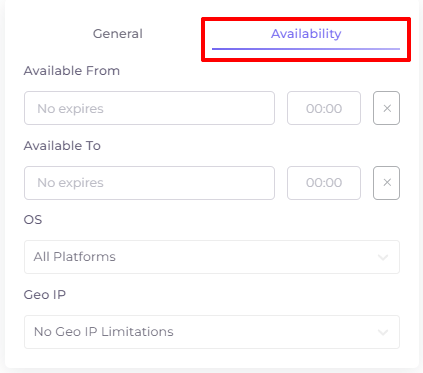Image resolution: width=423 pixels, height=373 pixels.
Task: Focus the Available From date field
Action: tap(149, 108)
